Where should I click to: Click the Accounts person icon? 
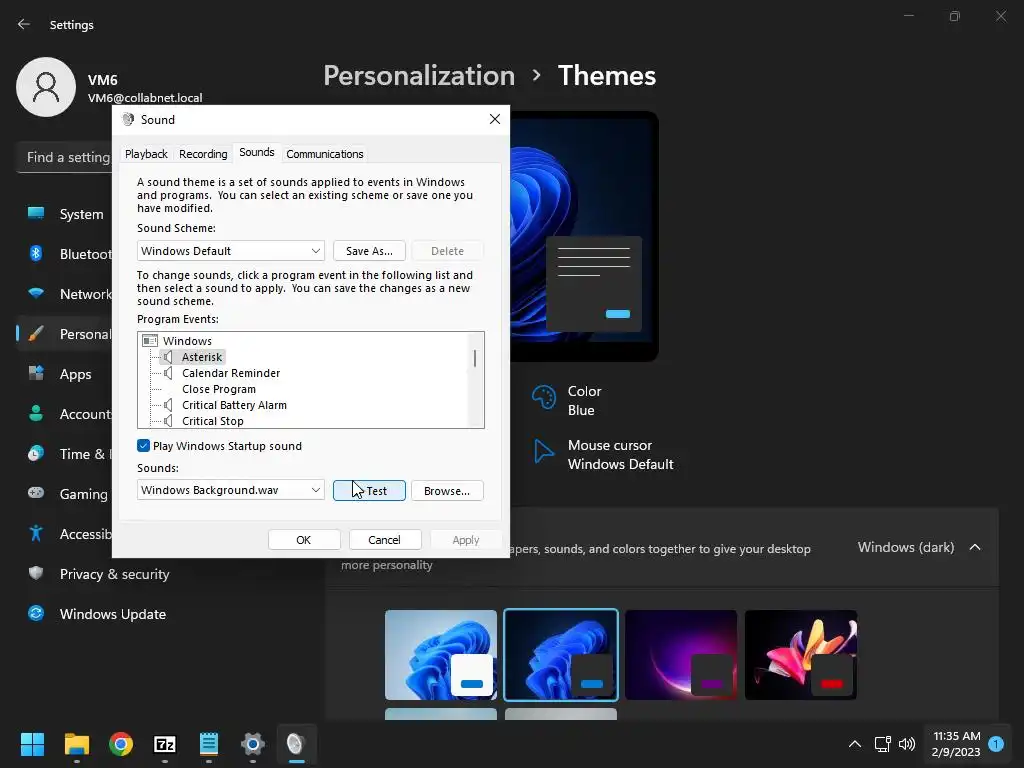36,413
